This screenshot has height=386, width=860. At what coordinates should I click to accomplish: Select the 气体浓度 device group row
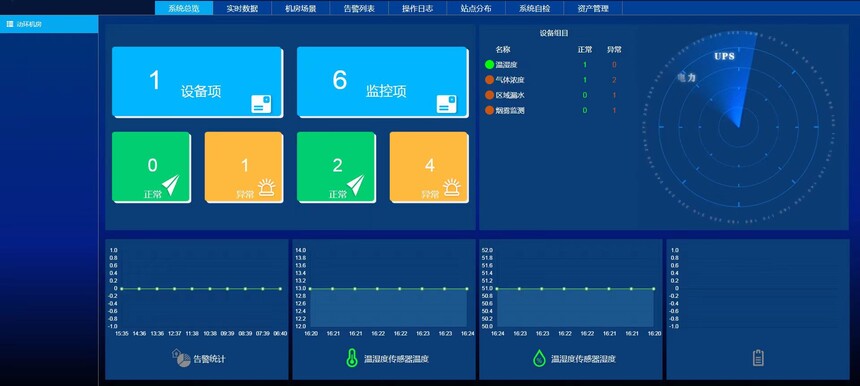[554, 80]
